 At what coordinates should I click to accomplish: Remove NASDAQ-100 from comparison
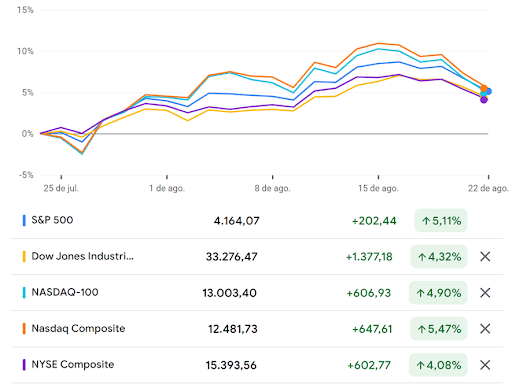(x=485, y=293)
